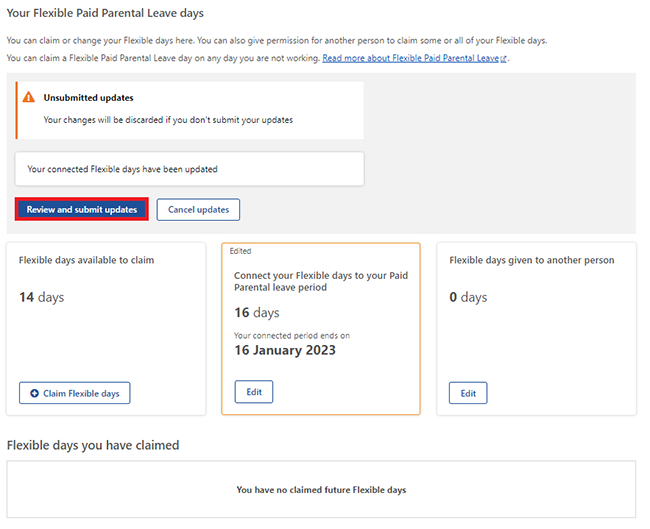Click the orange warning triangle icon

pos(29,98)
